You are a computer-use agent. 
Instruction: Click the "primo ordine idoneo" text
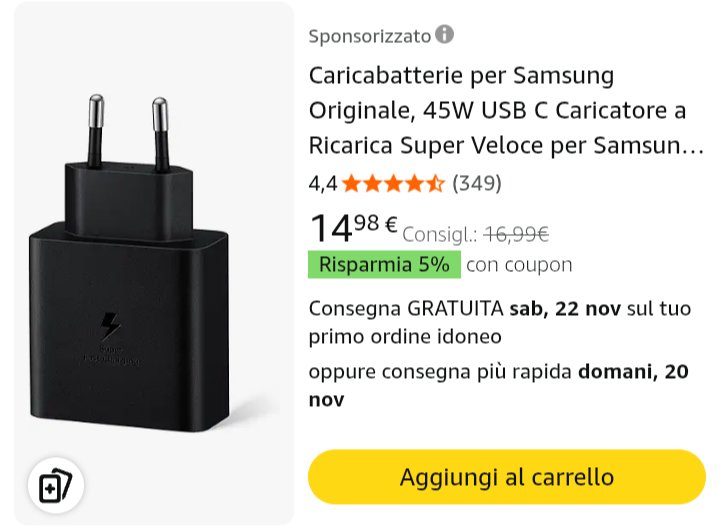click(x=405, y=336)
